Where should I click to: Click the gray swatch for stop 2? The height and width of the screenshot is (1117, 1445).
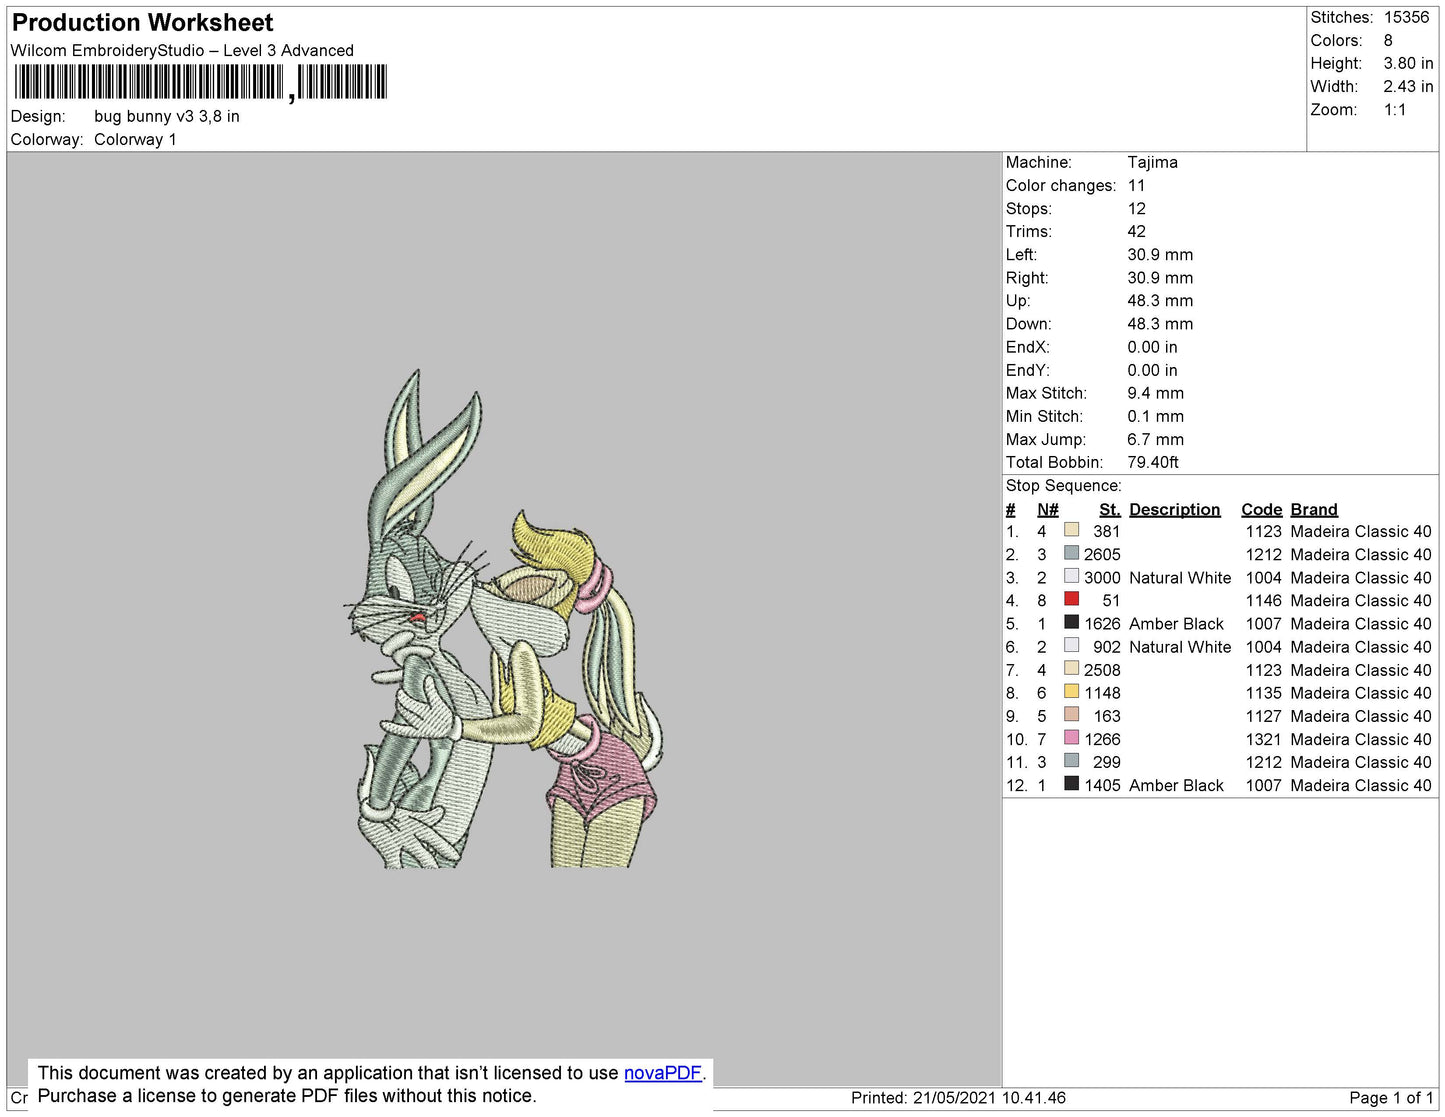tap(1072, 553)
